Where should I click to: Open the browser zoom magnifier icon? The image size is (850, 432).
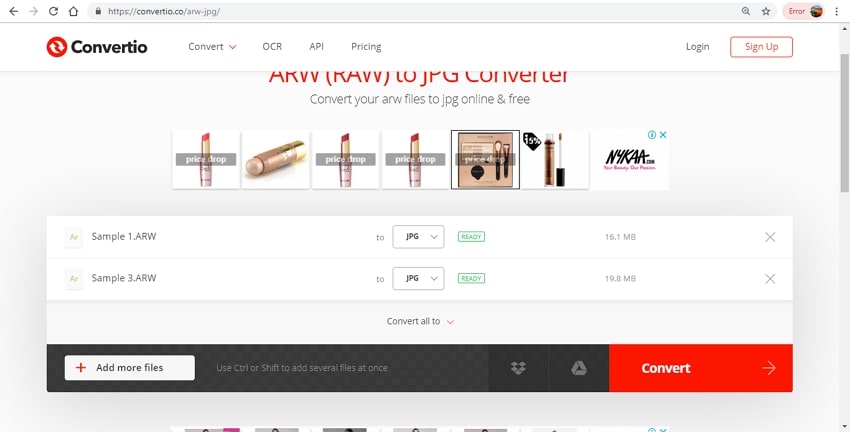coord(745,11)
